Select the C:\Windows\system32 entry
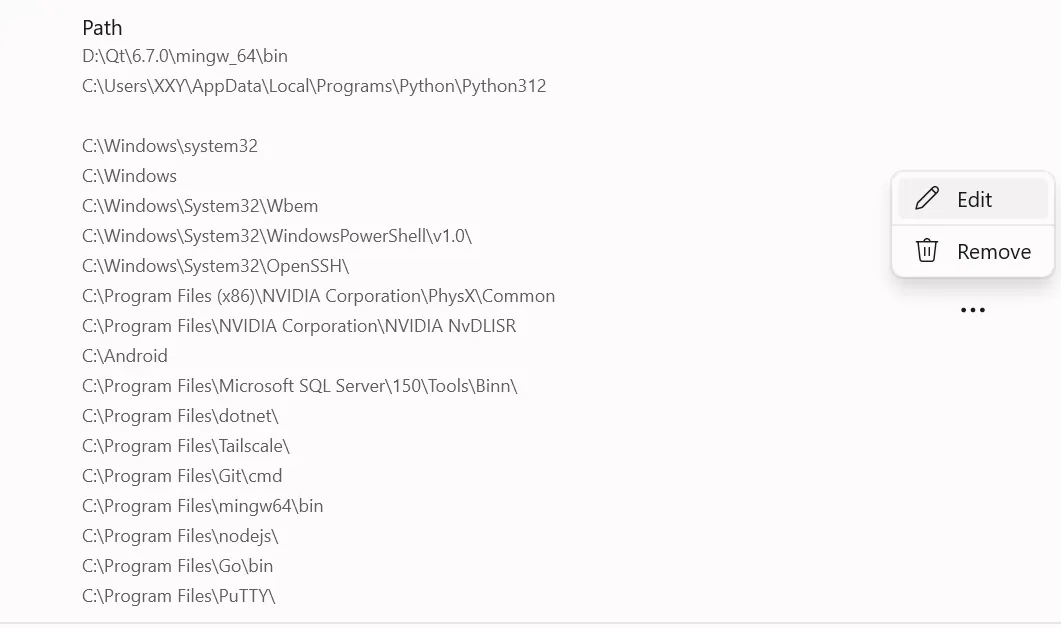Viewport: 1061px width, 628px height. click(x=170, y=146)
